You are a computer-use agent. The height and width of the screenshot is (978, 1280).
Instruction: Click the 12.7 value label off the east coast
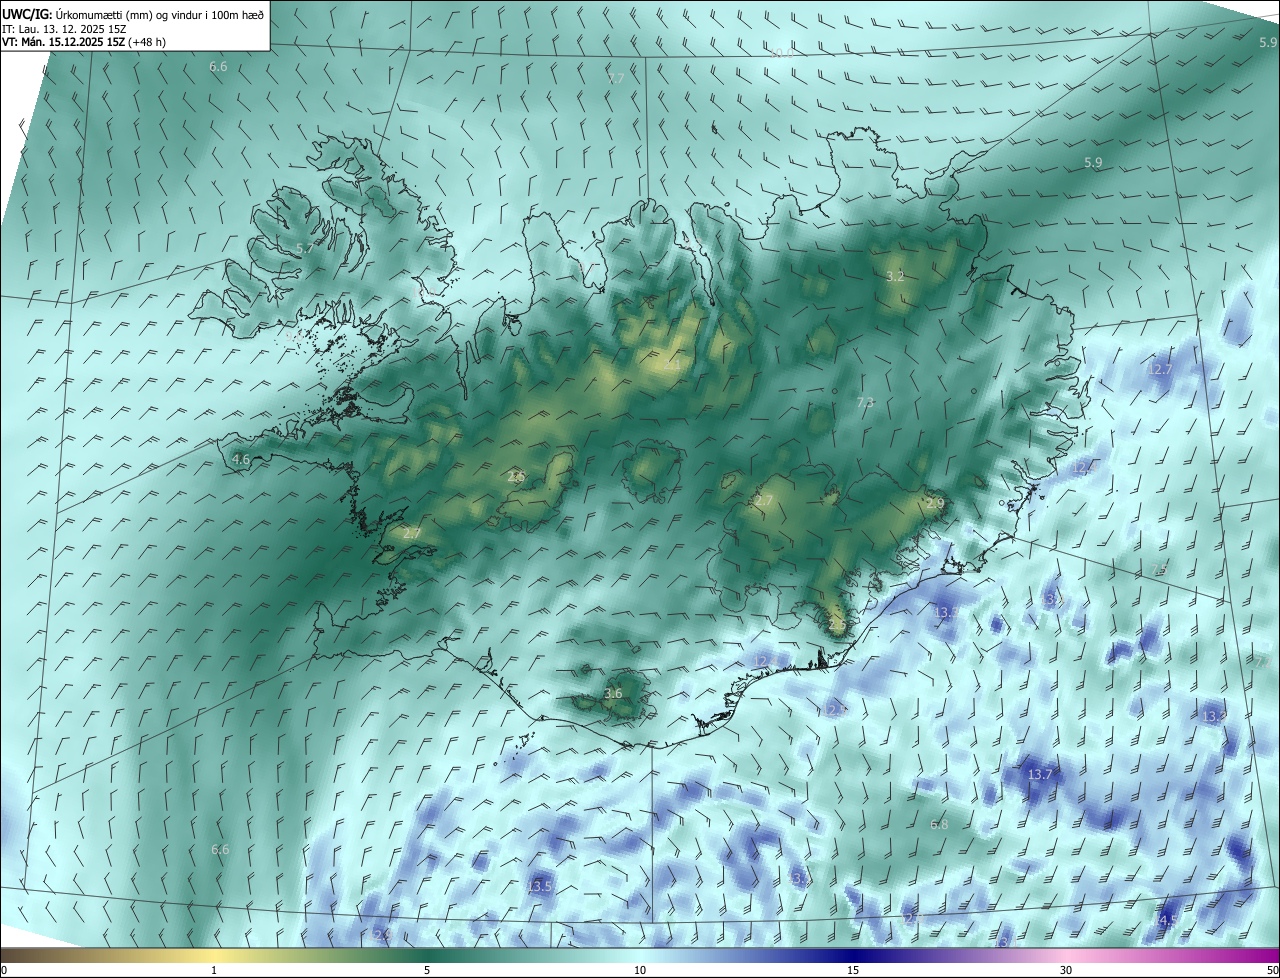point(1159,369)
